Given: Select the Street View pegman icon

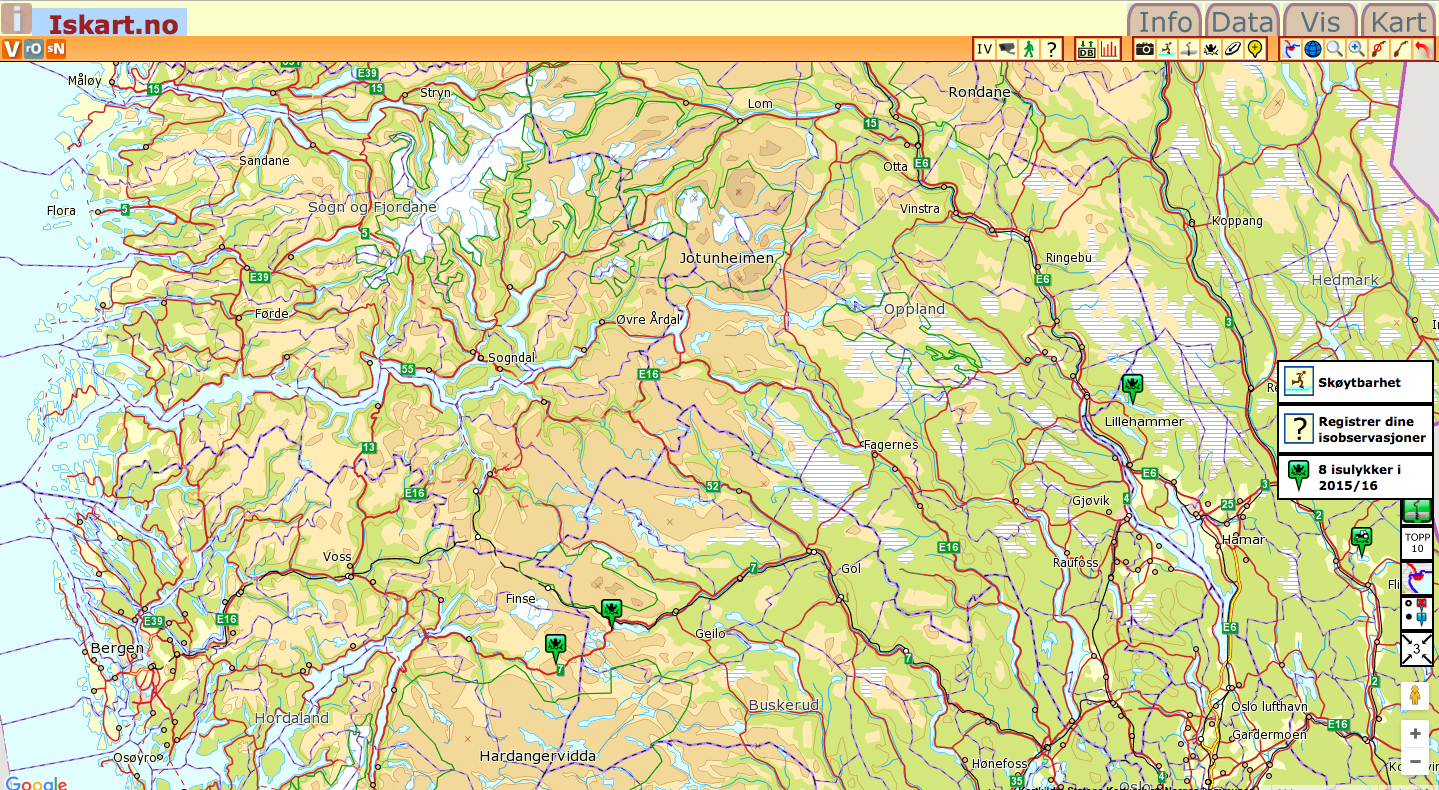Looking at the screenshot, I should pos(1415,695).
